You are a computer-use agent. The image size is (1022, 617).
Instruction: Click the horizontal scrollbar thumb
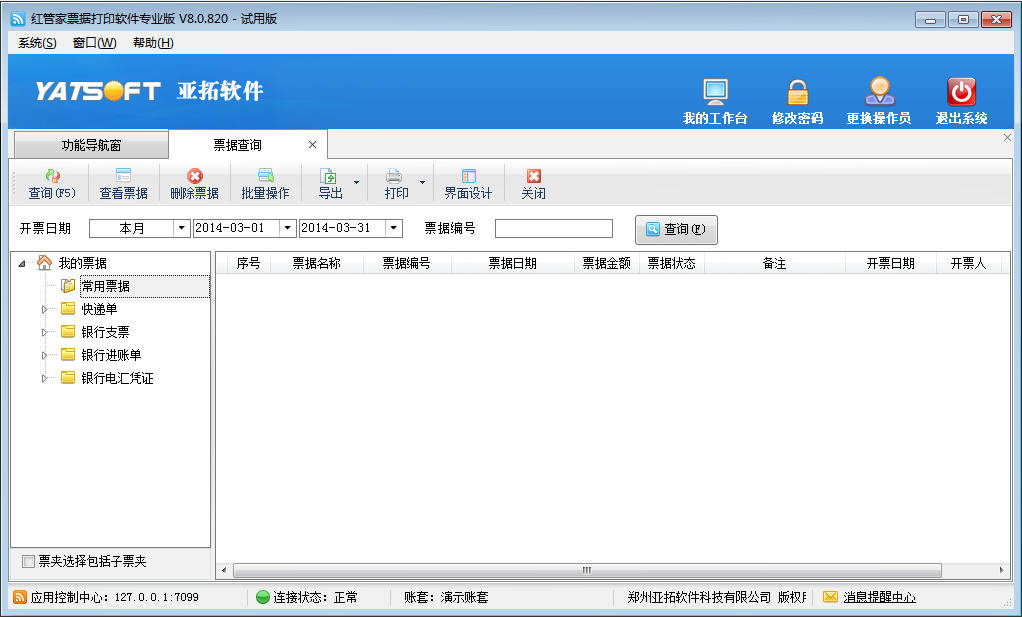coord(587,570)
